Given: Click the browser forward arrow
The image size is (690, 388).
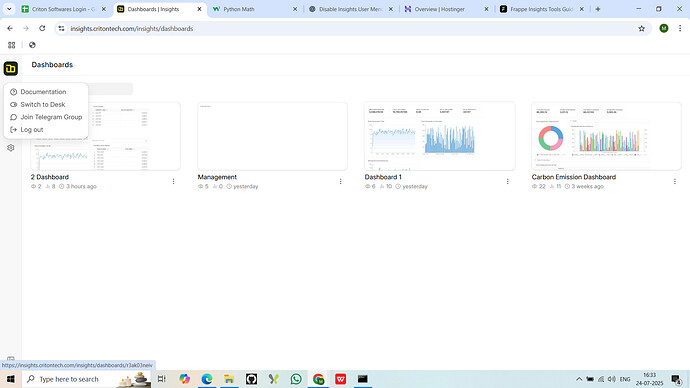Looking at the screenshot, I should click(26, 29).
